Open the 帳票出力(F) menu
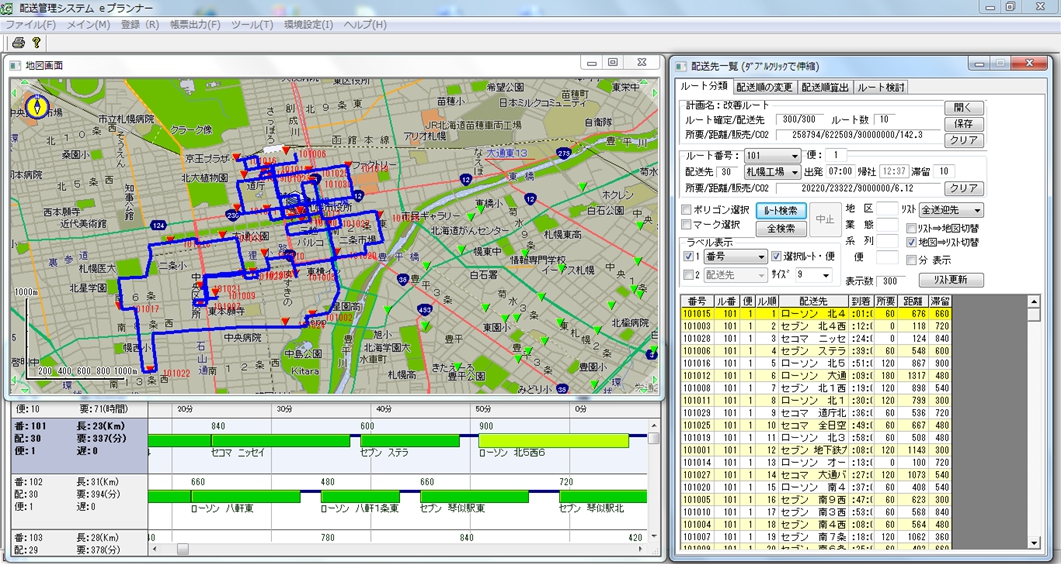 coord(195,24)
